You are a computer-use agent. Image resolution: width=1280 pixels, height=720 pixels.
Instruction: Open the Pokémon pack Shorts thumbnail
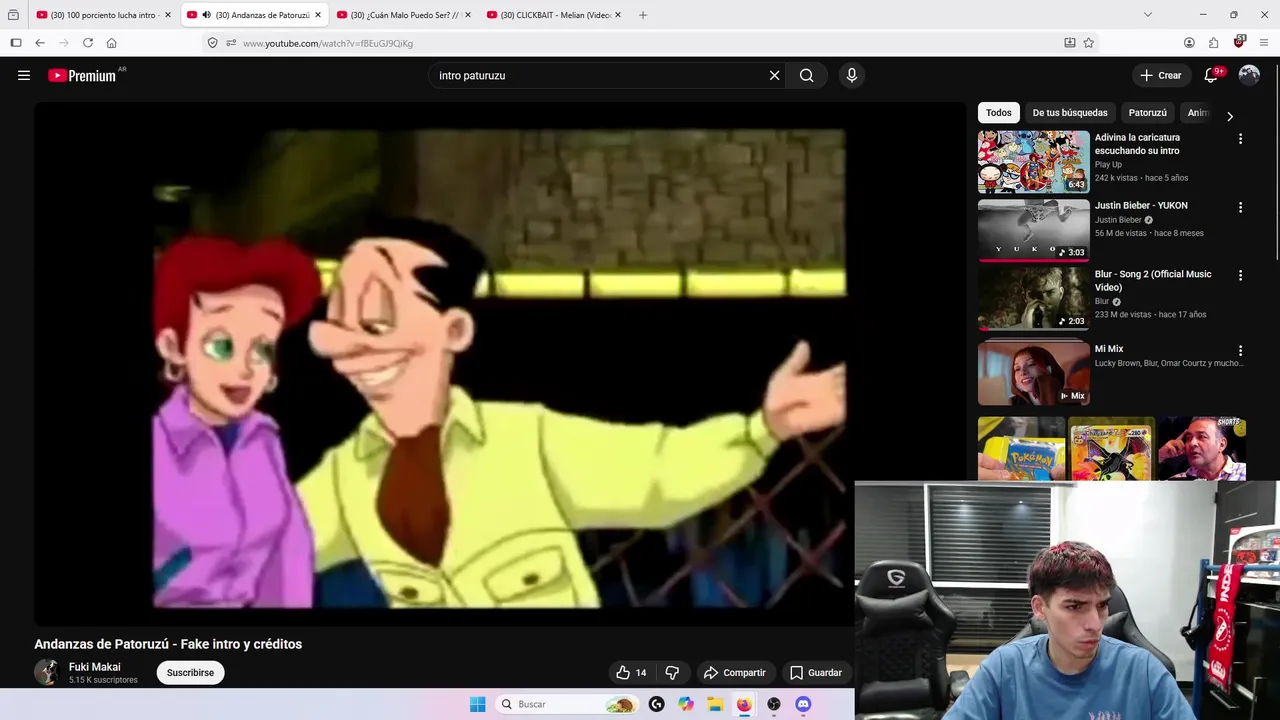(x=1021, y=449)
